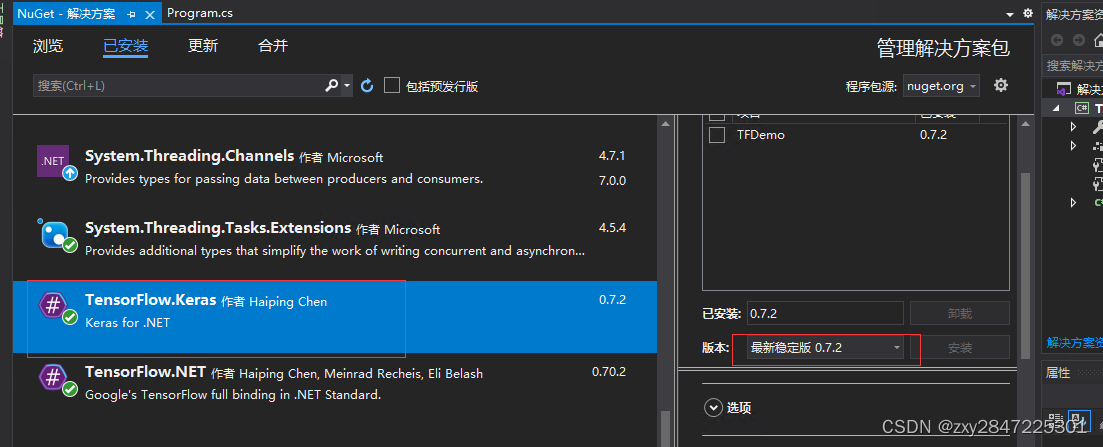Focus the Solution Explorer search field

tap(1072, 65)
